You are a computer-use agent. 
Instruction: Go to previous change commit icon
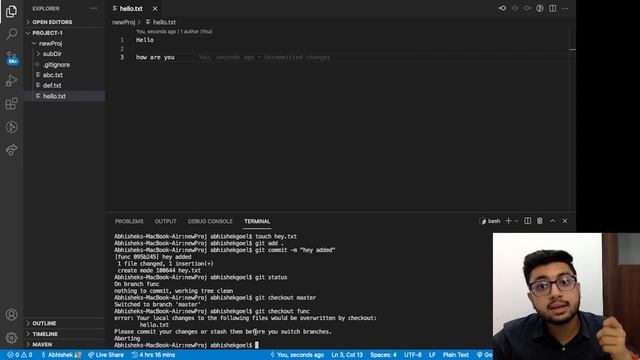502,8
